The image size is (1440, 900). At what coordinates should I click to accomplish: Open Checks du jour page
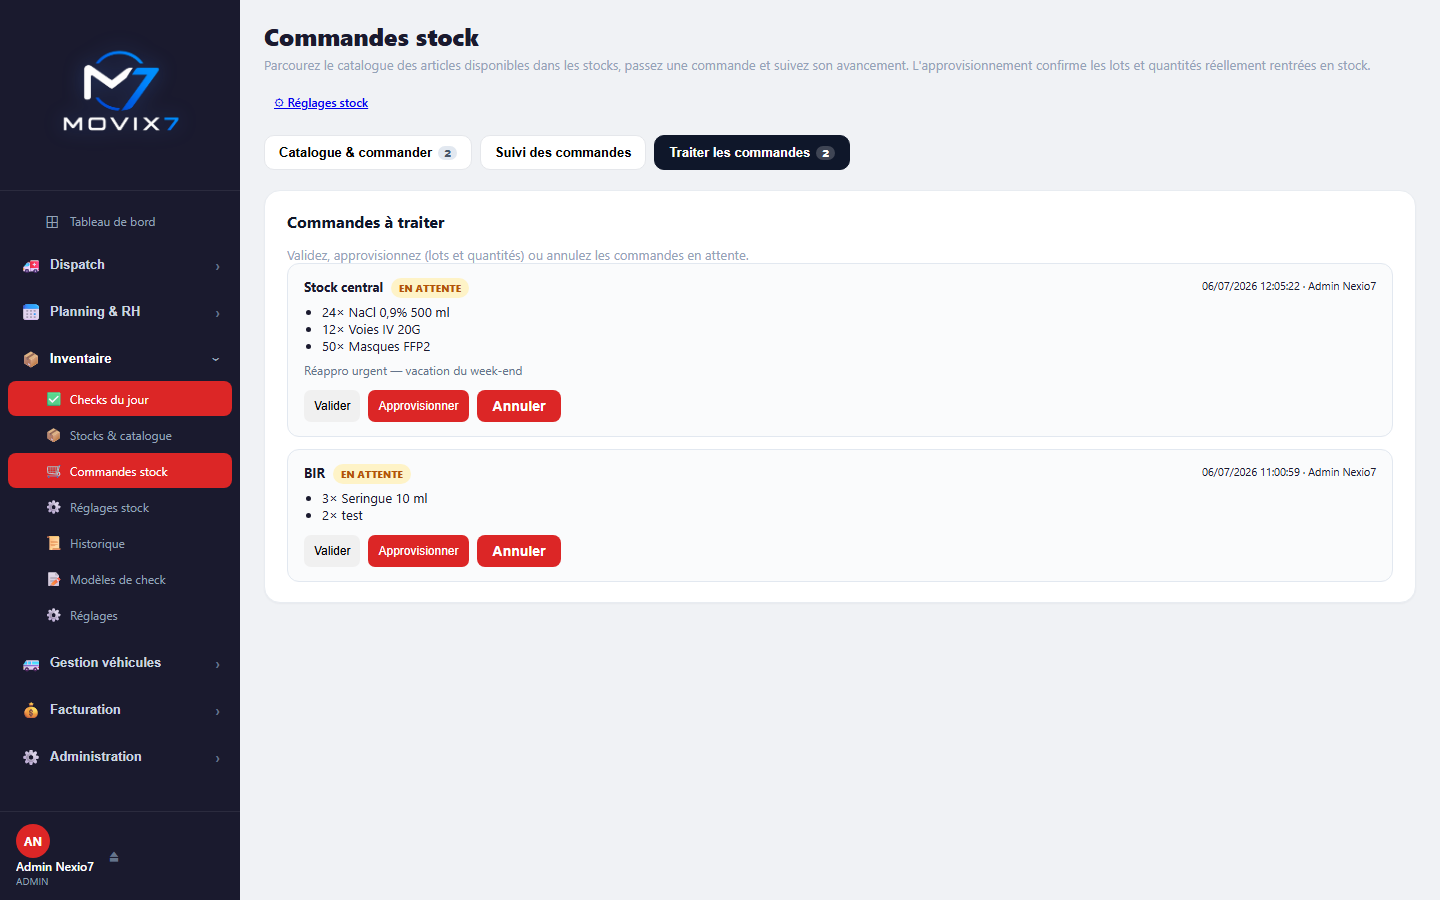click(120, 399)
